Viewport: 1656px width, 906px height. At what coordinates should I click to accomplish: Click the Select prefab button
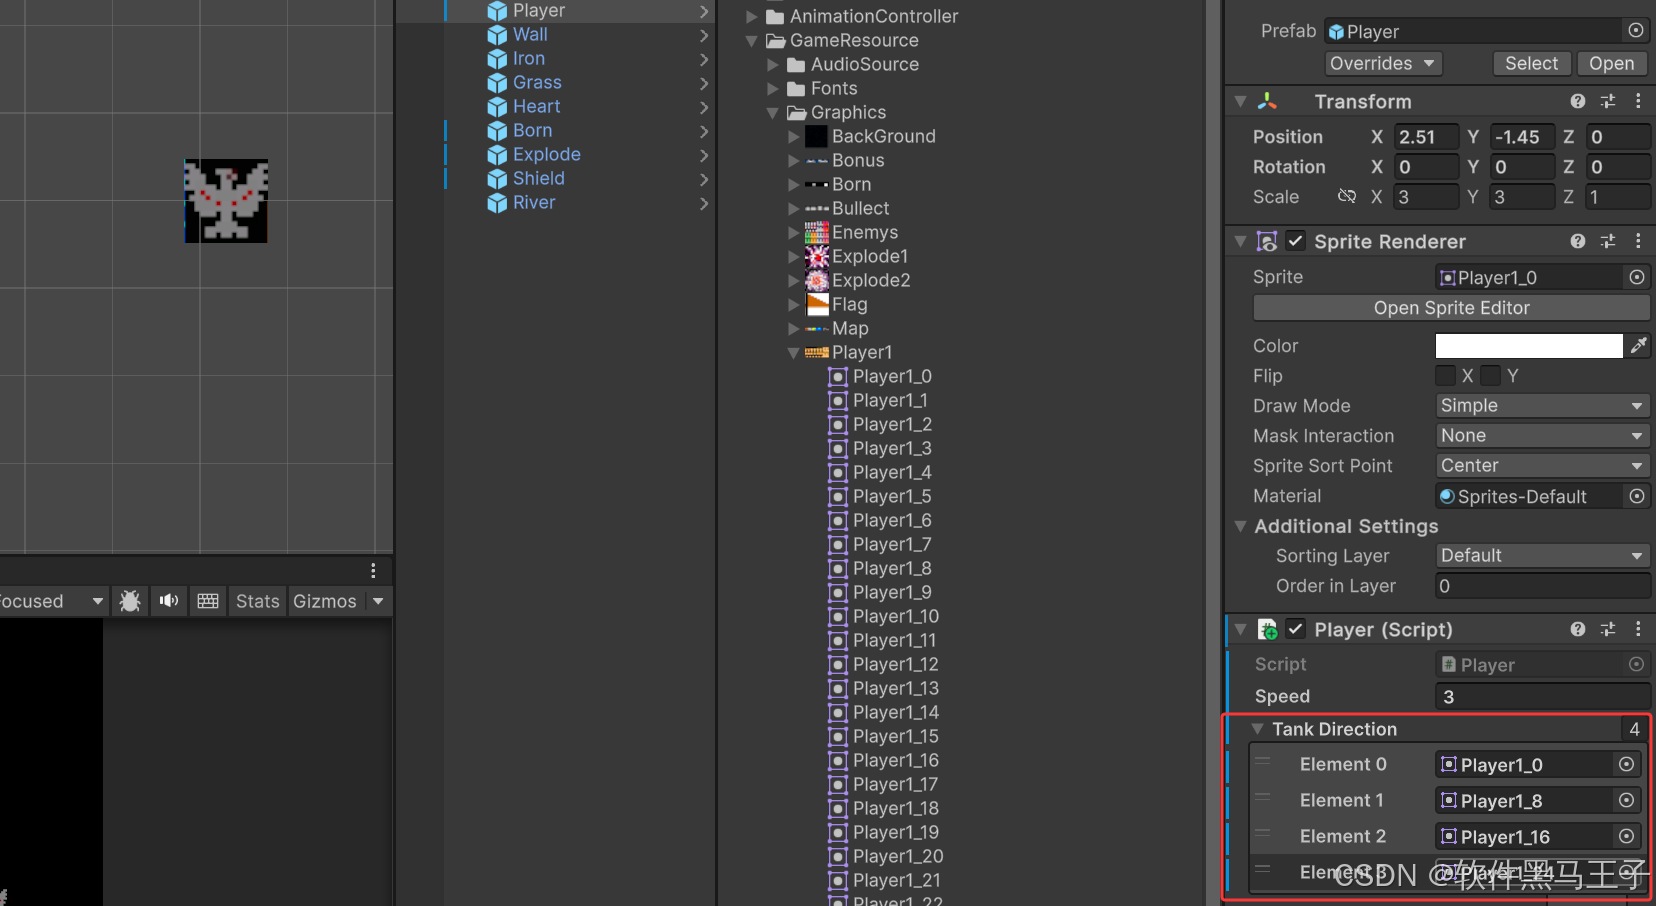(1531, 63)
